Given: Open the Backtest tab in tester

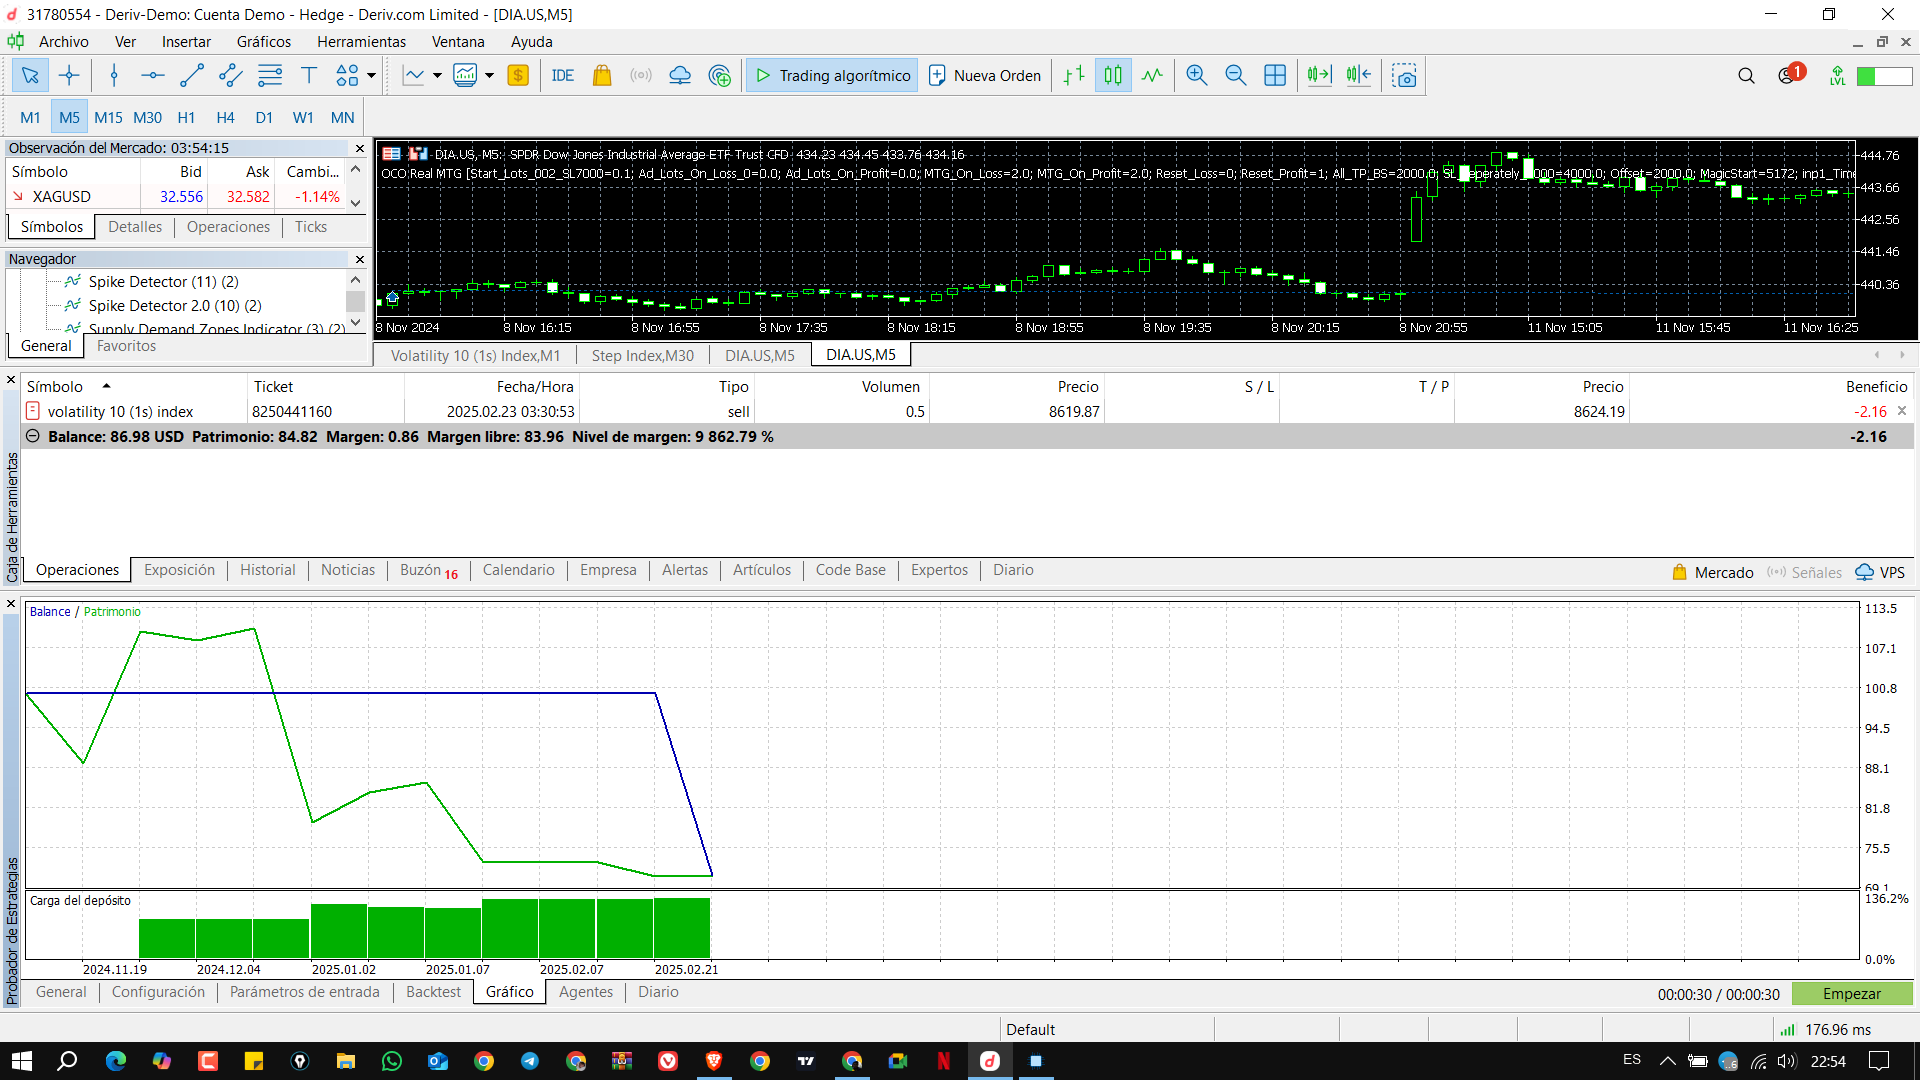Looking at the screenshot, I should pyautogui.click(x=433, y=992).
